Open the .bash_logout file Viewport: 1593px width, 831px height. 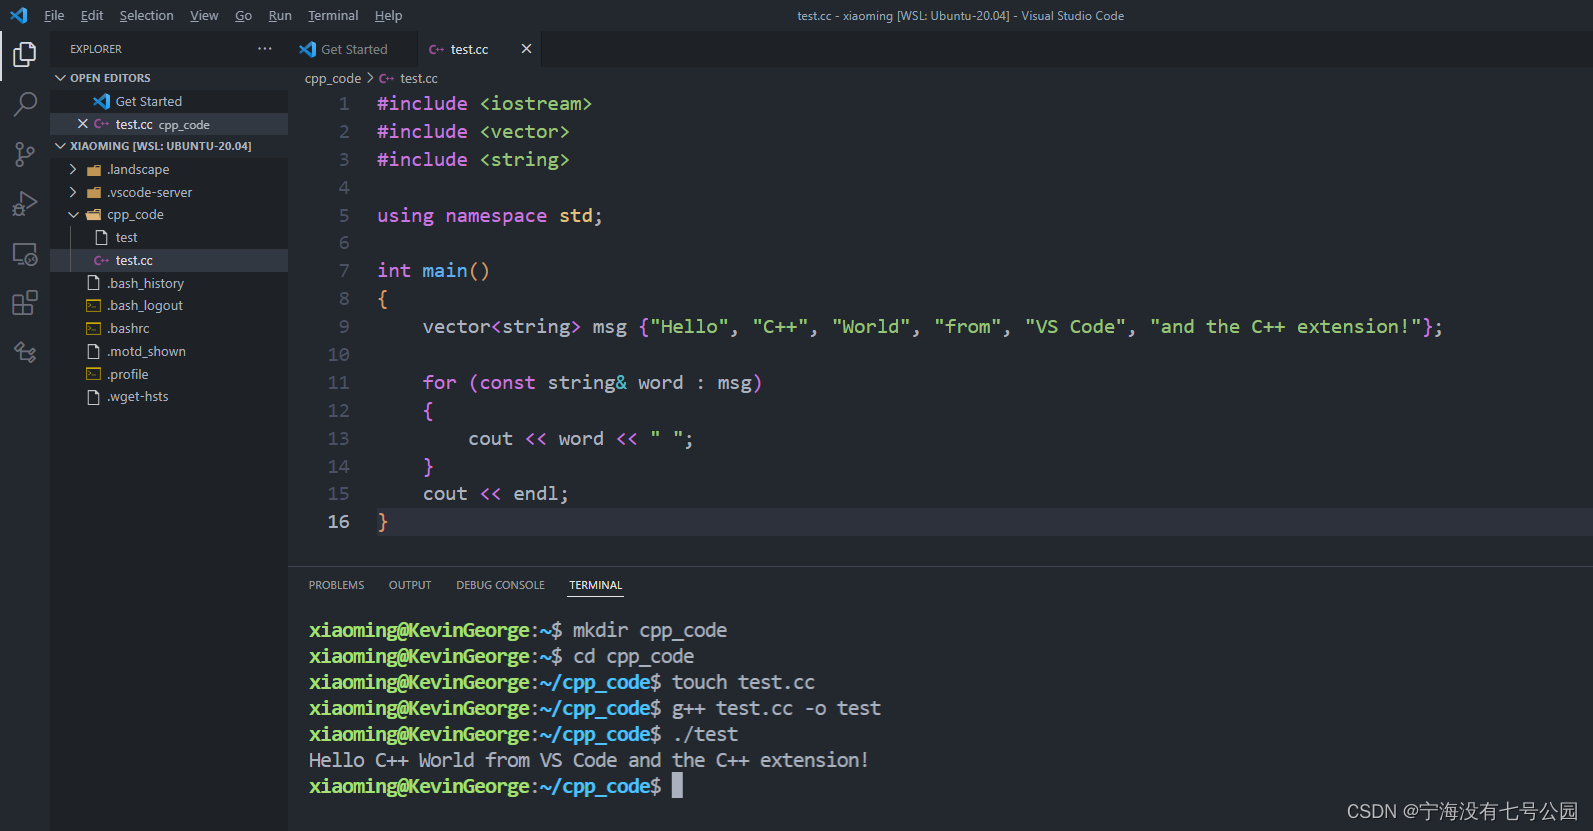169,306
